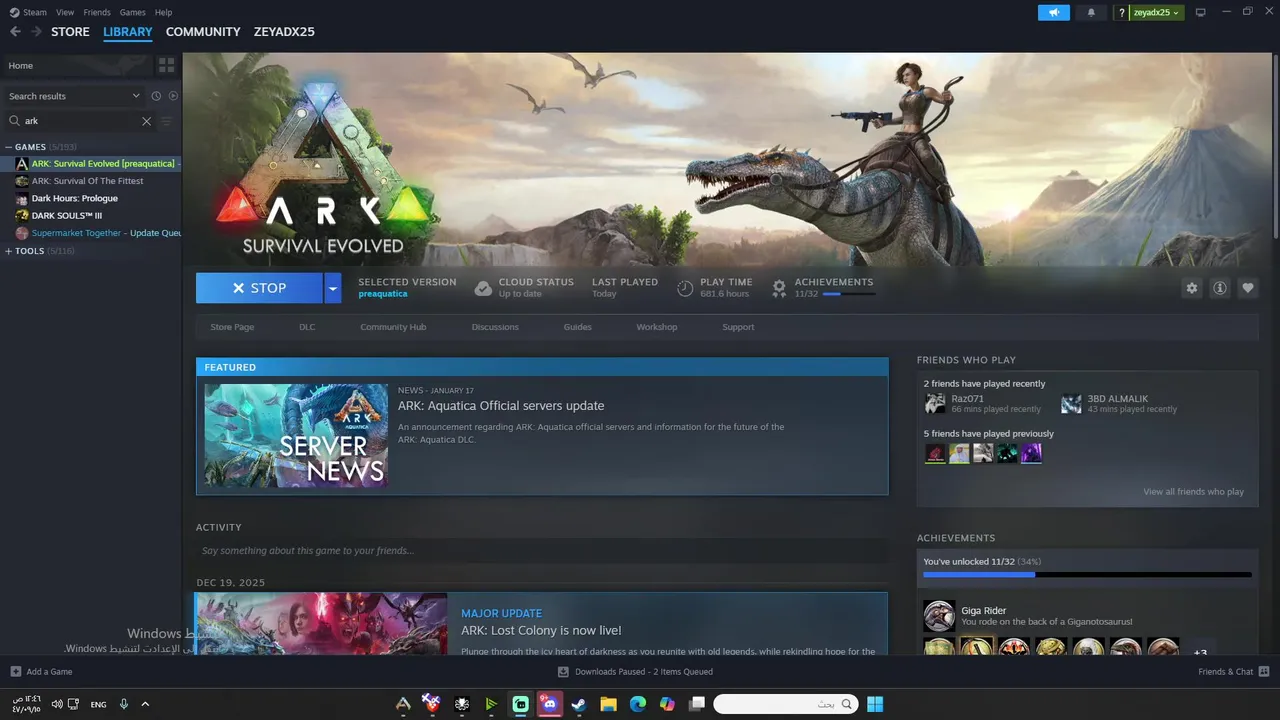Open the game's Store Page link
The width and height of the screenshot is (1280, 720).
click(x=232, y=327)
